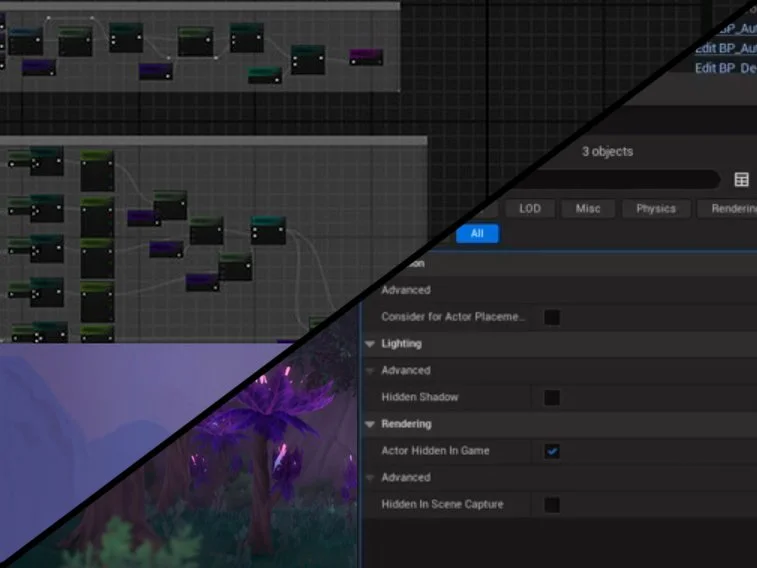The height and width of the screenshot is (568, 757).
Task: Uncheck Actor Hidden In Game
Action: click(552, 451)
